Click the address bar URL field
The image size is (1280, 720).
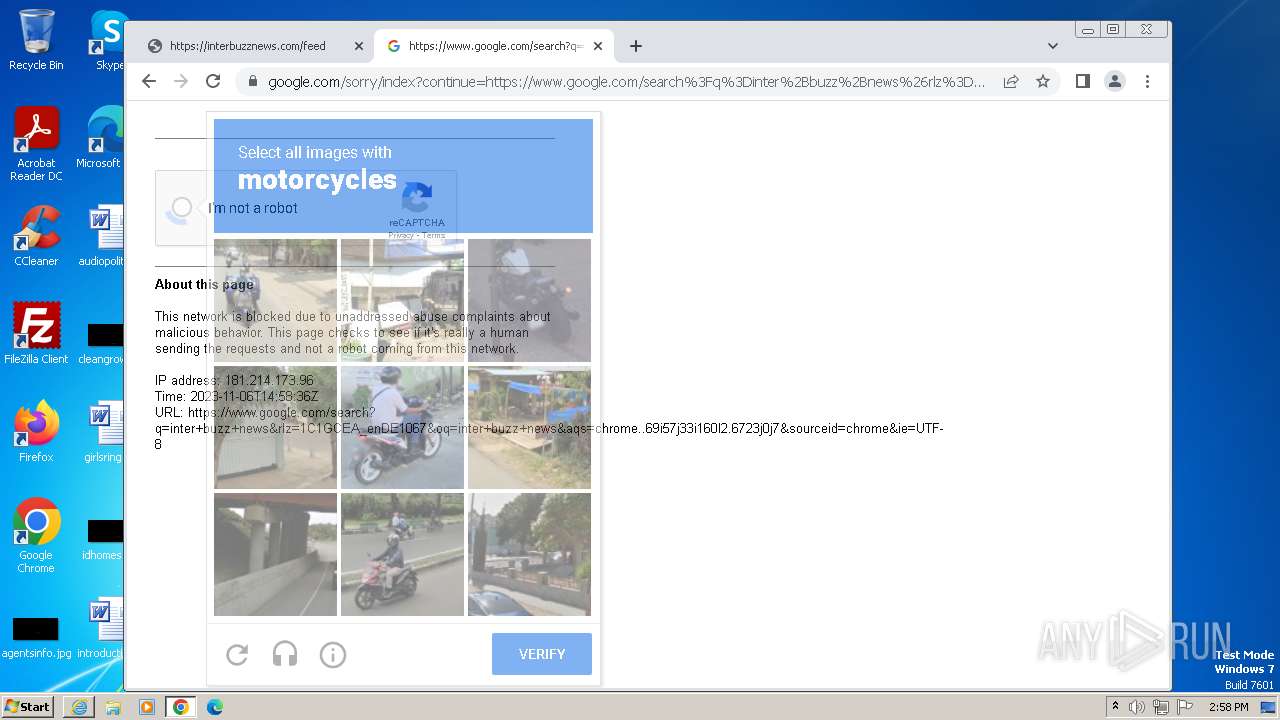coord(626,81)
